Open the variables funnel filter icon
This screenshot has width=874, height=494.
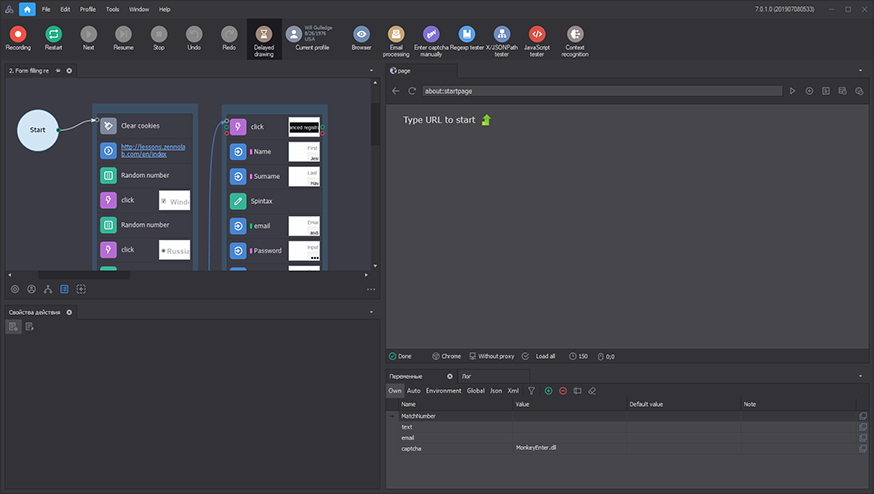point(531,391)
